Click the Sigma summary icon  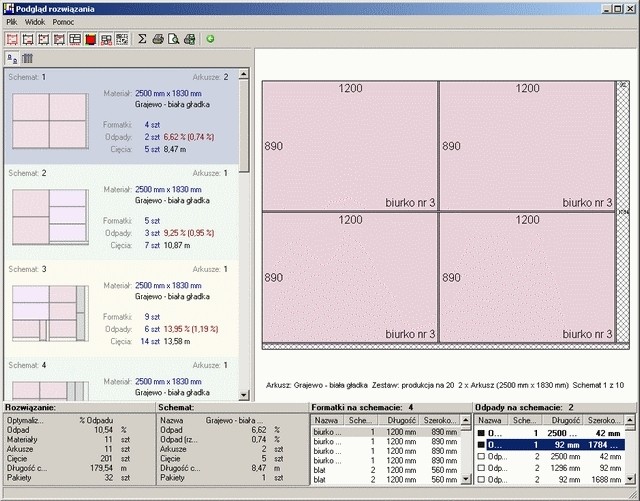(x=142, y=39)
